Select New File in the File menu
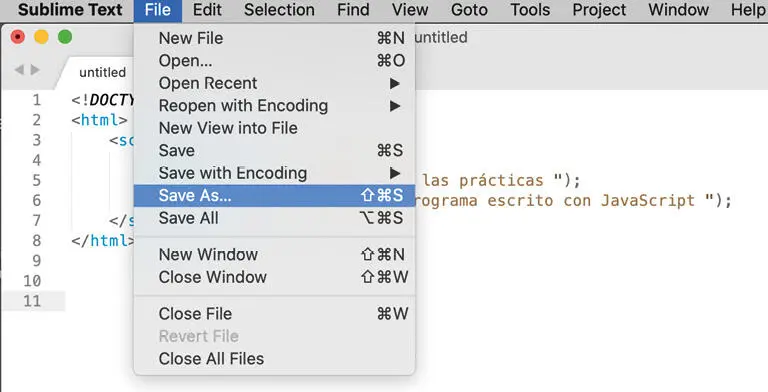The height and width of the screenshot is (392, 768). coord(274,38)
